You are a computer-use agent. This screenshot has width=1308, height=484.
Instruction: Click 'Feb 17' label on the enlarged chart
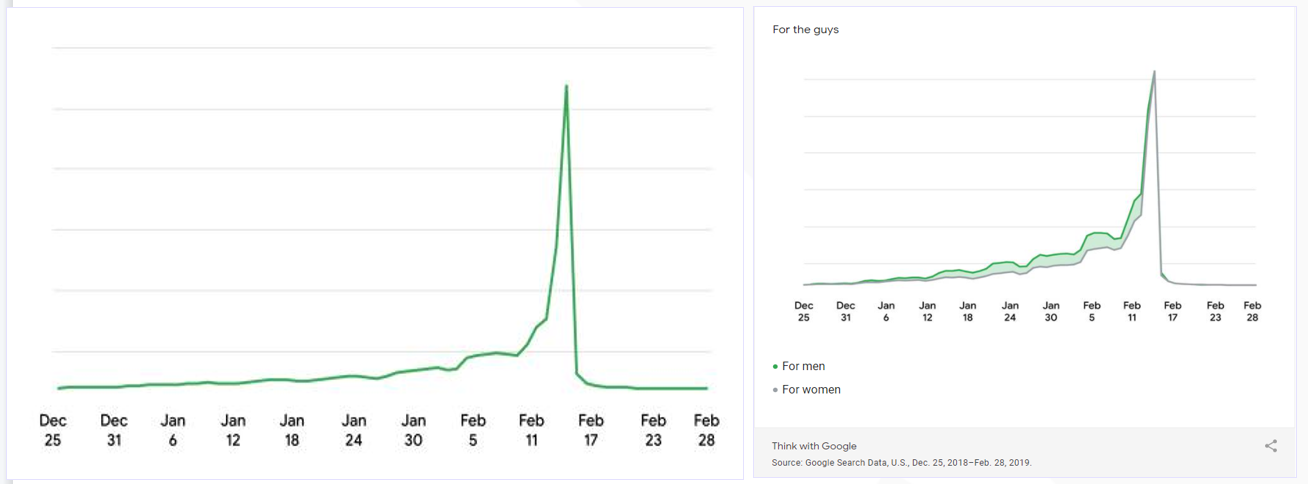(591, 430)
